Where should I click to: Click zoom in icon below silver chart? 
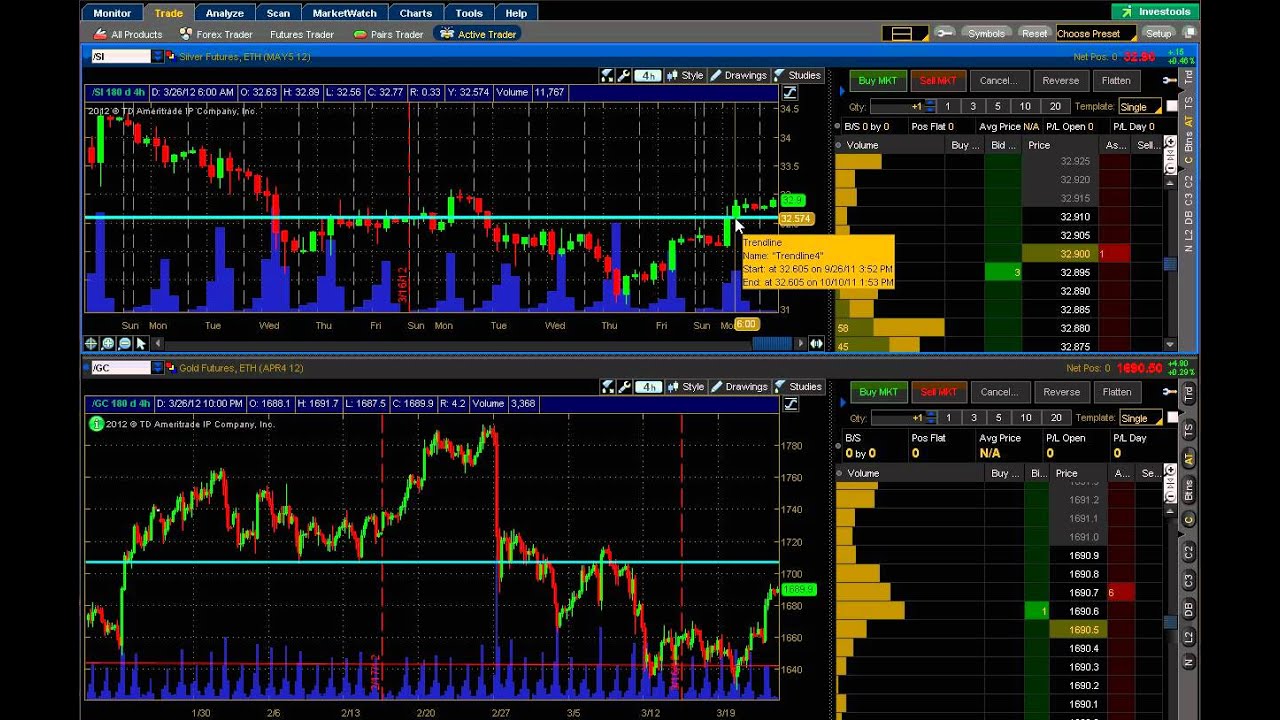point(108,343)
